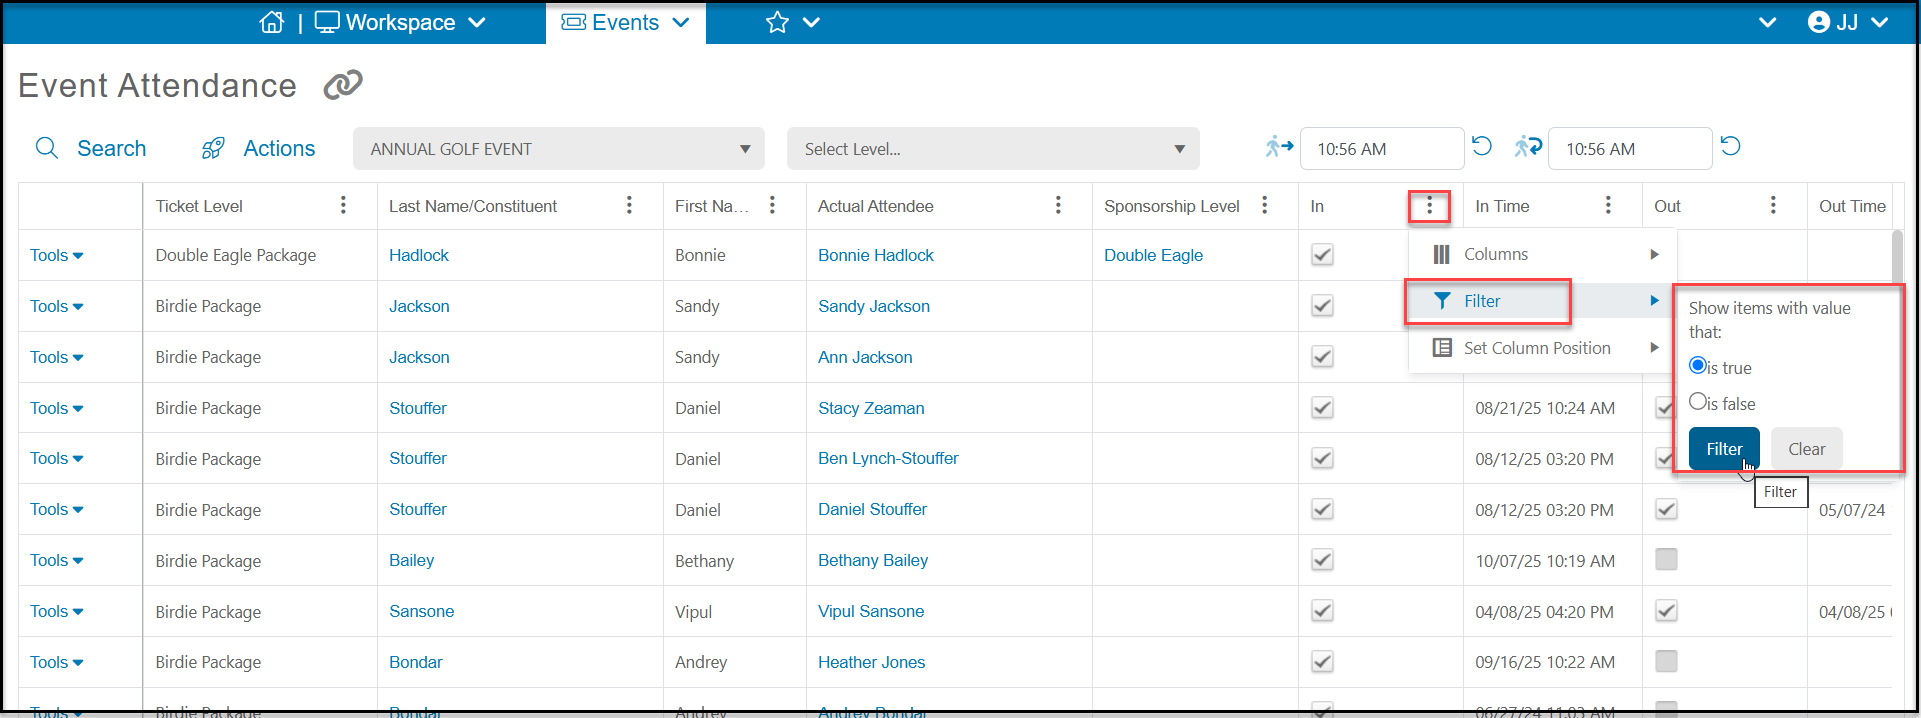
Task: Open the Sansone constituent link
Action: click(x=422, y=611)
